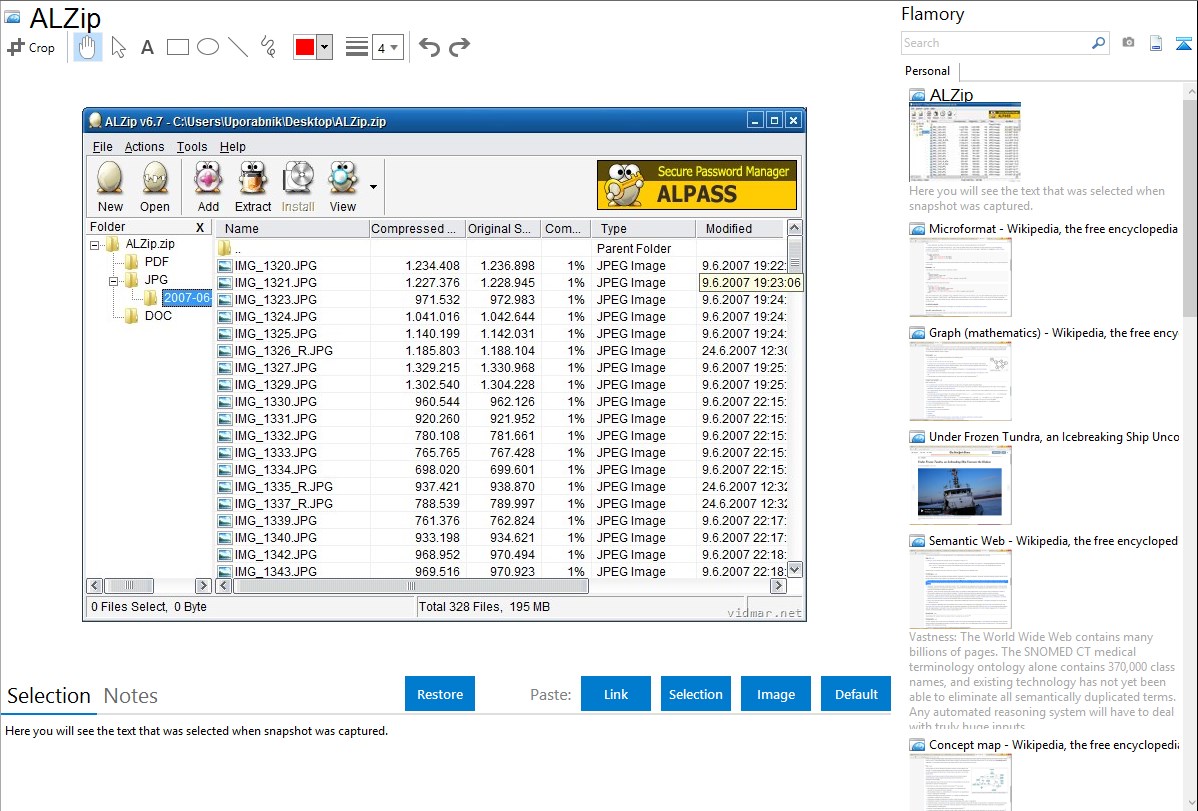Open the Actions menu
This screenshot has height=811, width=1198.
point(144,147)
